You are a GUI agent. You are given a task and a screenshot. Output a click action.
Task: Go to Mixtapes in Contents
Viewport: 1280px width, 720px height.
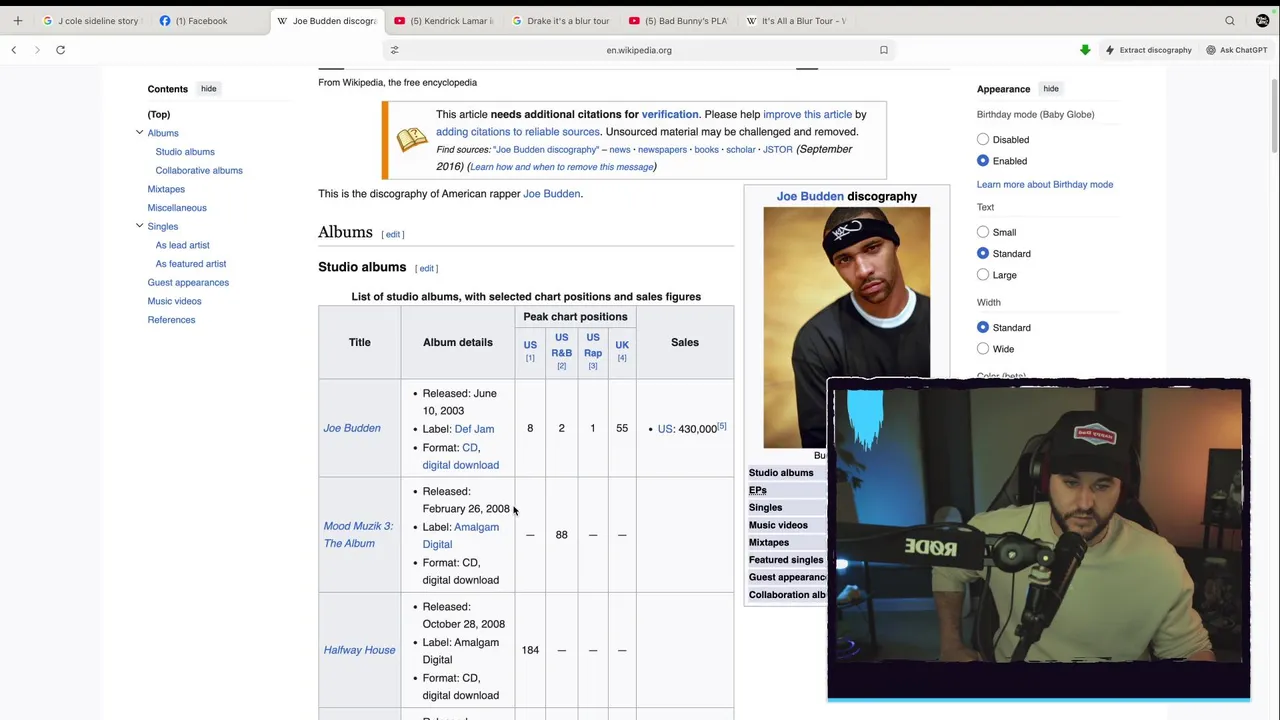click(x=166, y=189)
